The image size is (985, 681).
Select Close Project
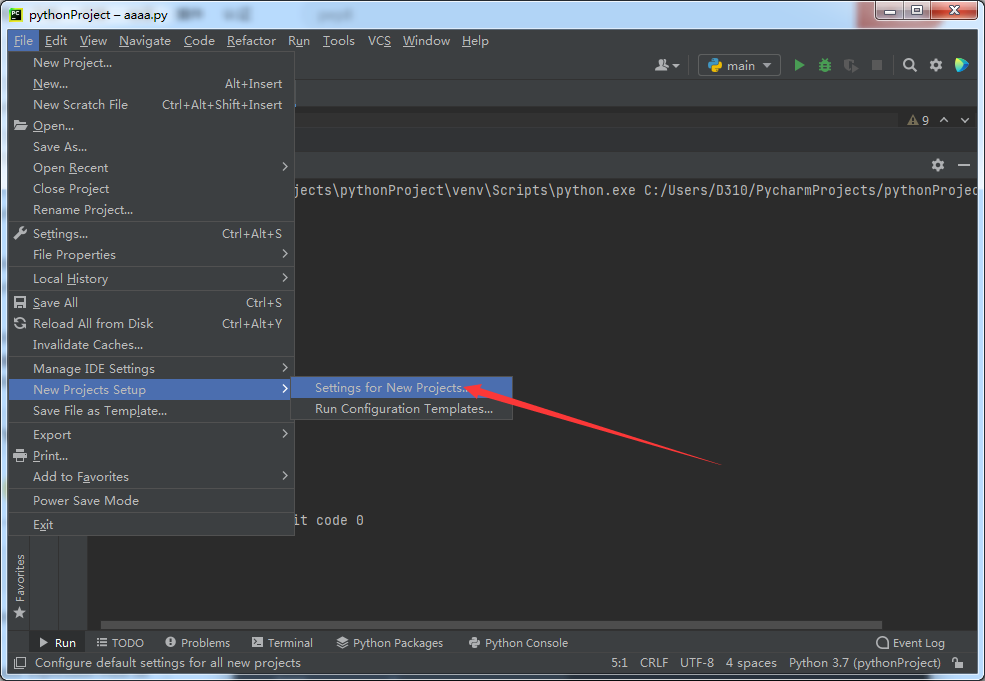[151, 188]
